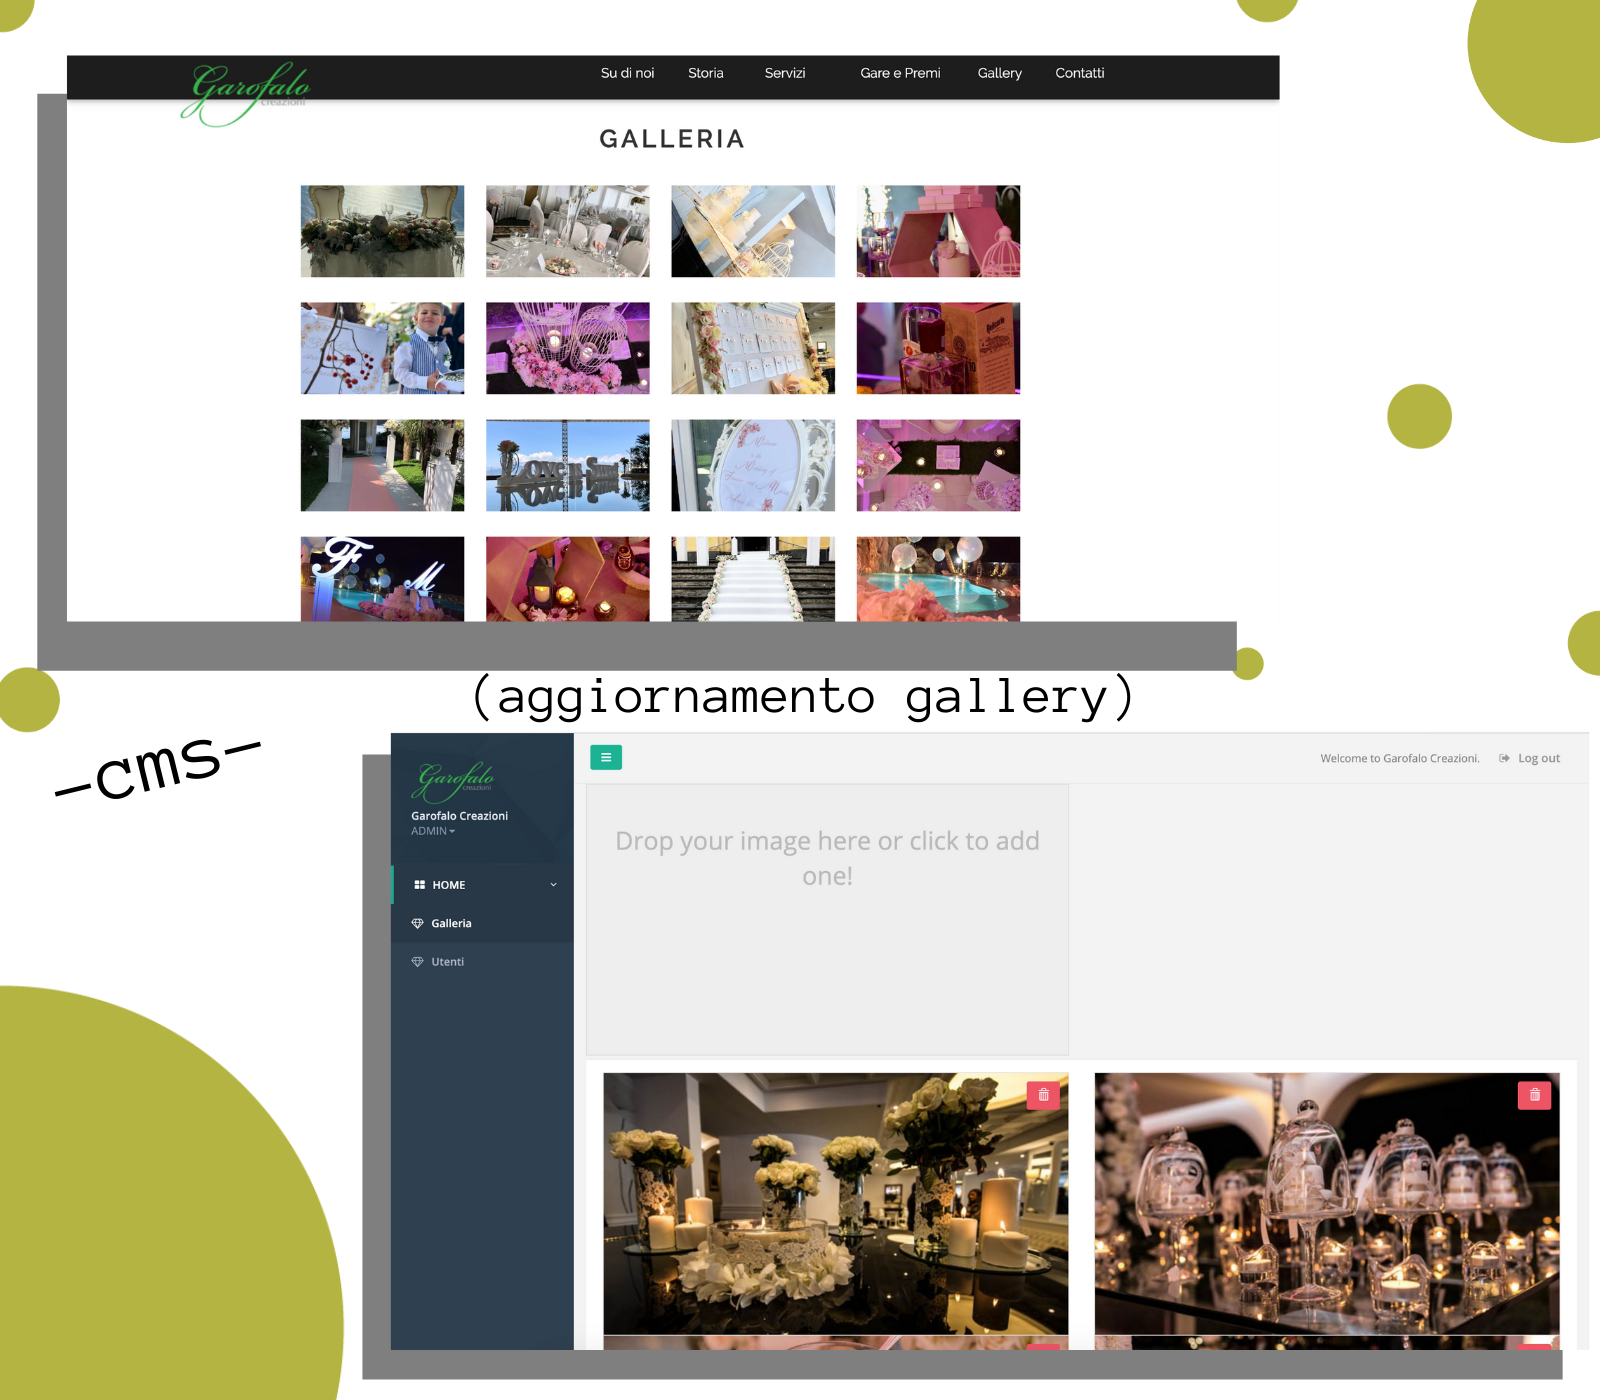The width and height of the screenshot is (1600, 1400).
Task: Select Gallery in the top navigation
Action: [999, 73]
